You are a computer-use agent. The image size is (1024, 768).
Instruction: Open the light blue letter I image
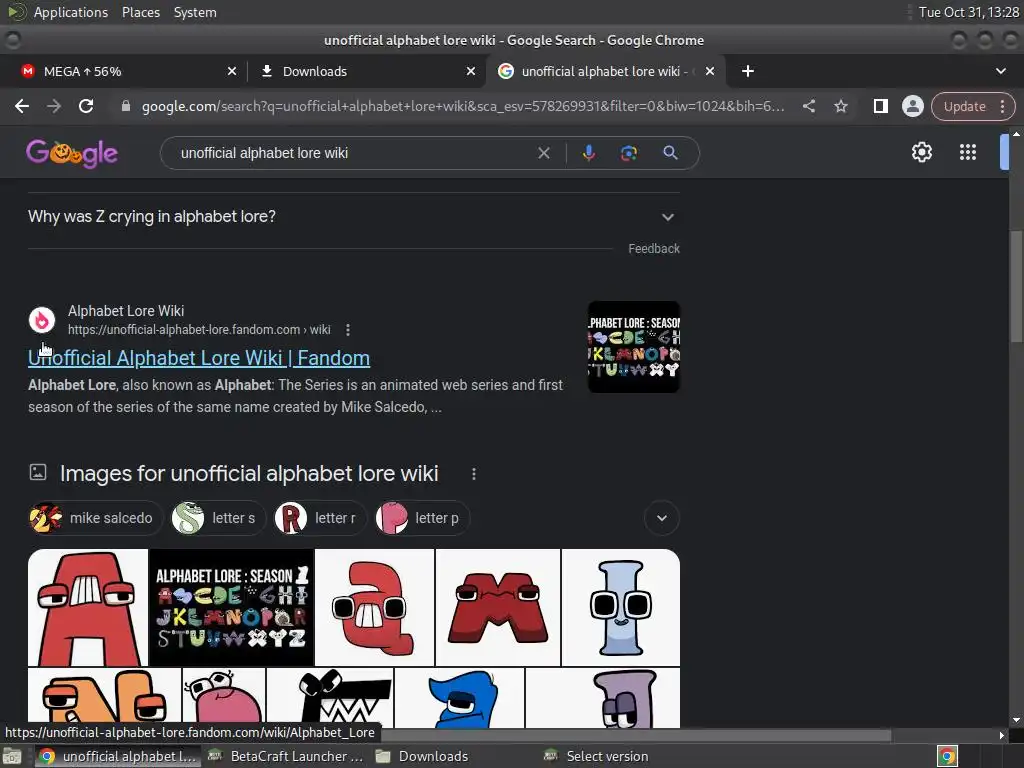coord(620,607)
